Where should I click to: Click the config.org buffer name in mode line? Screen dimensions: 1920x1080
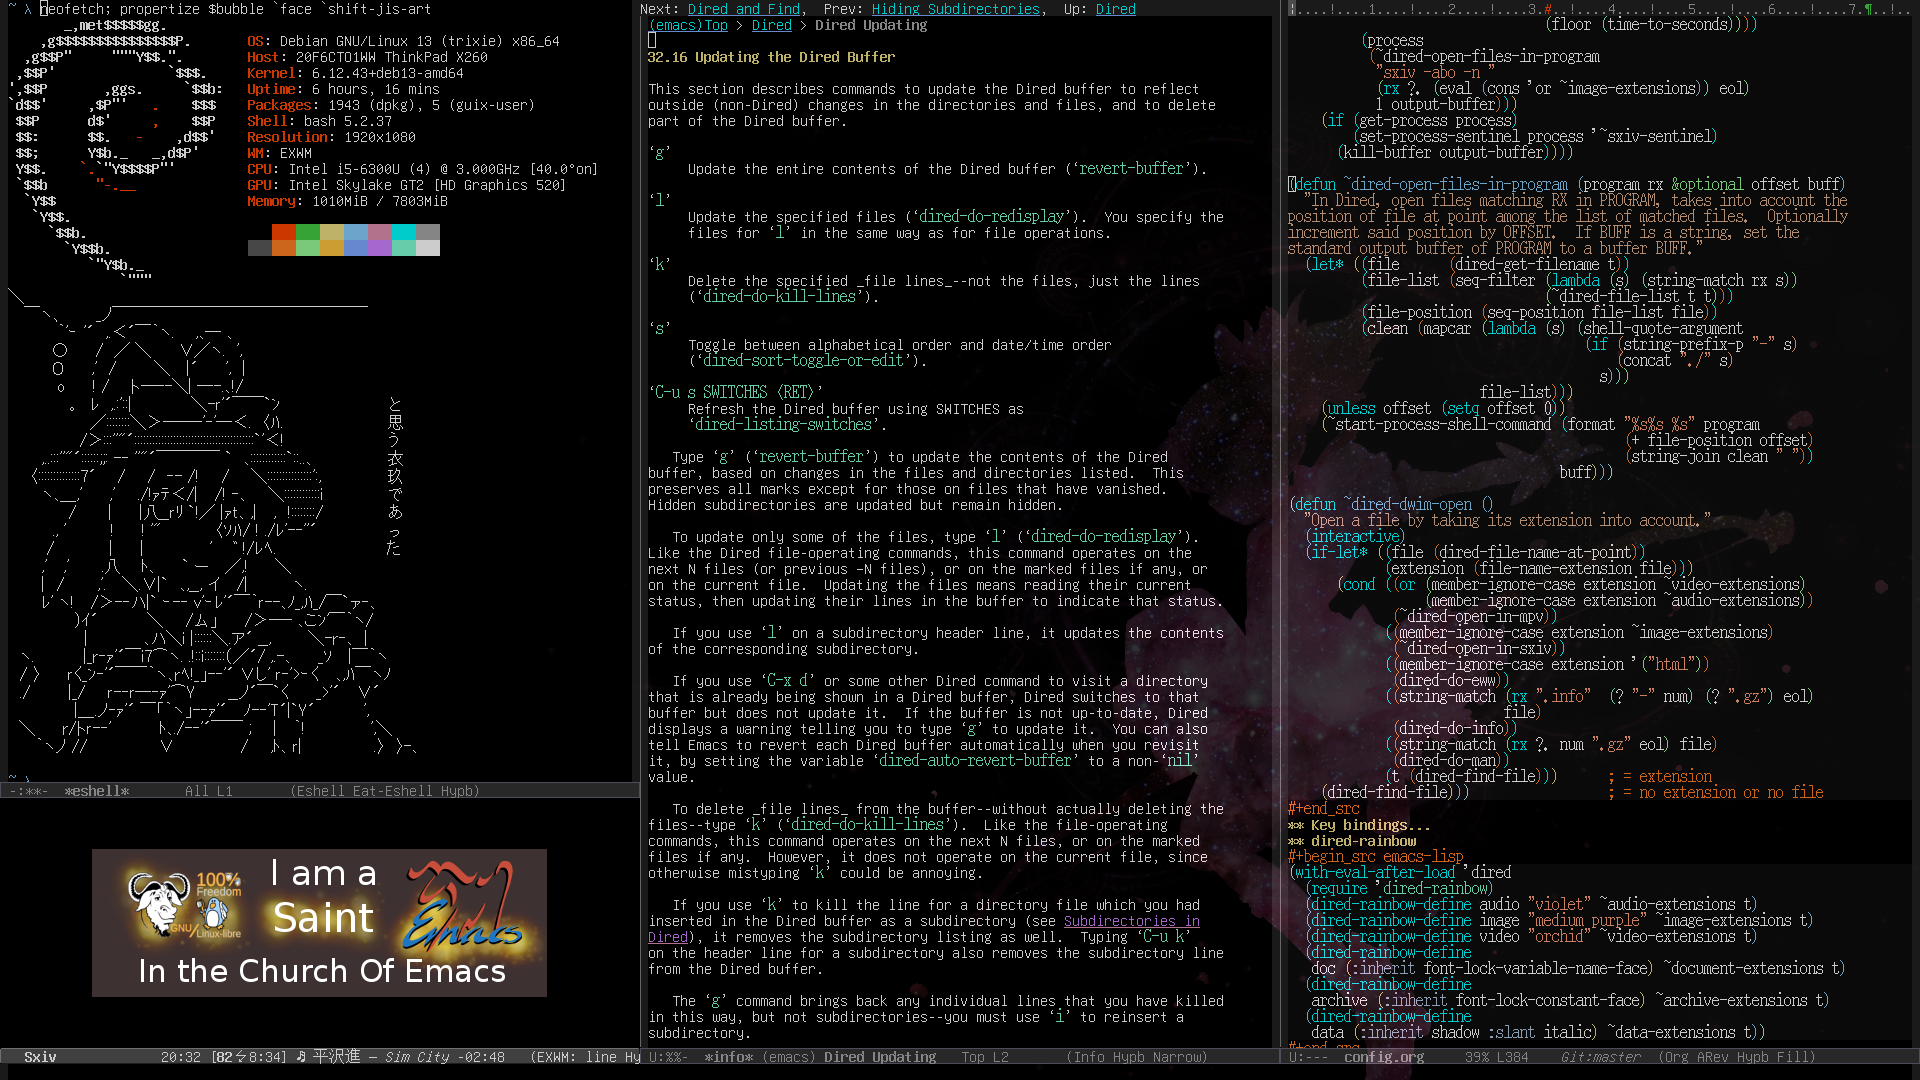[1383, 1057]
